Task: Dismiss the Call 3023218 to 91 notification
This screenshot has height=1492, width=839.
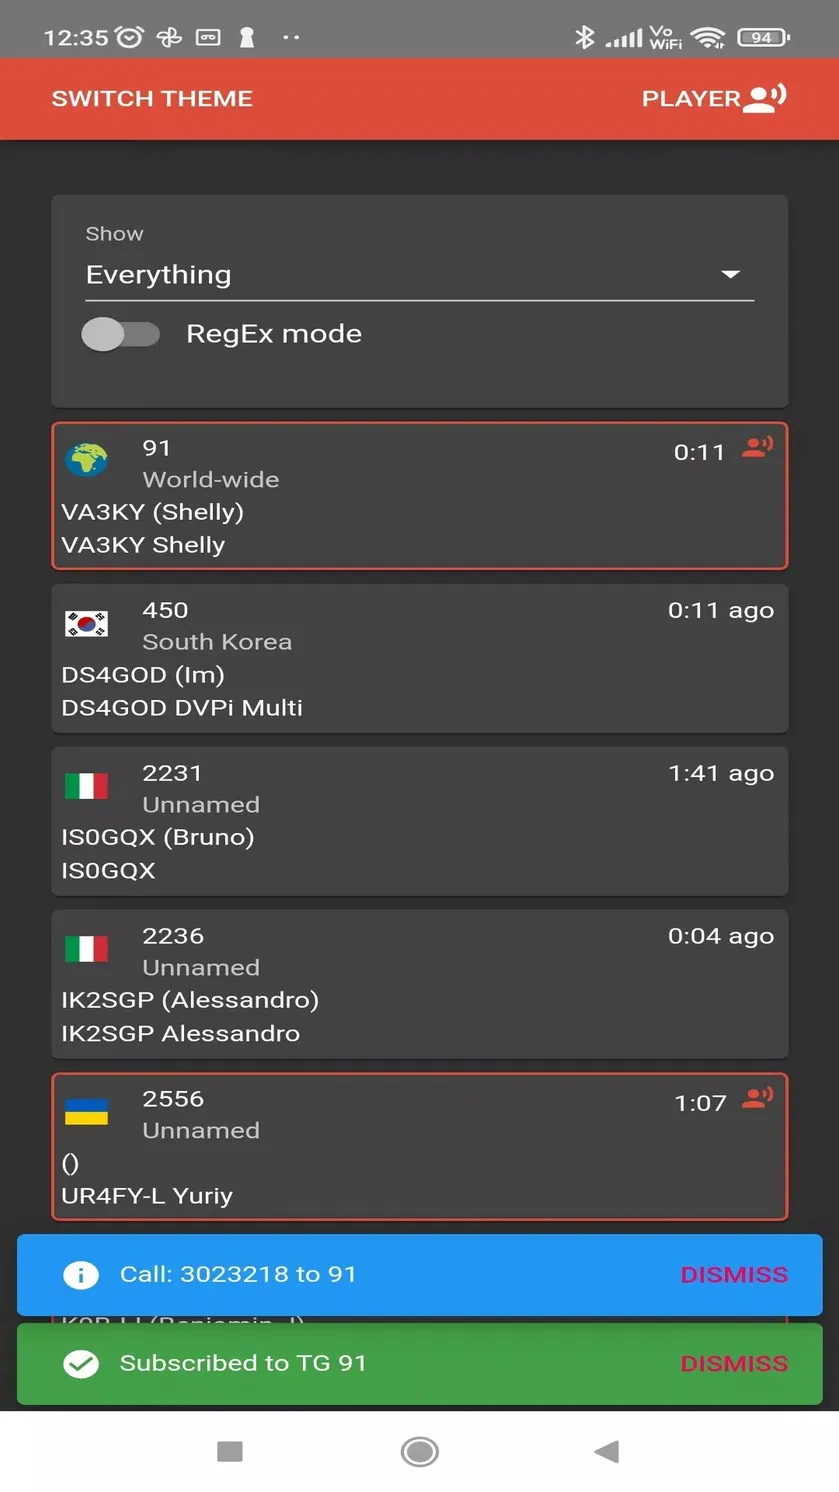Action: click(x=734, y=1274)
